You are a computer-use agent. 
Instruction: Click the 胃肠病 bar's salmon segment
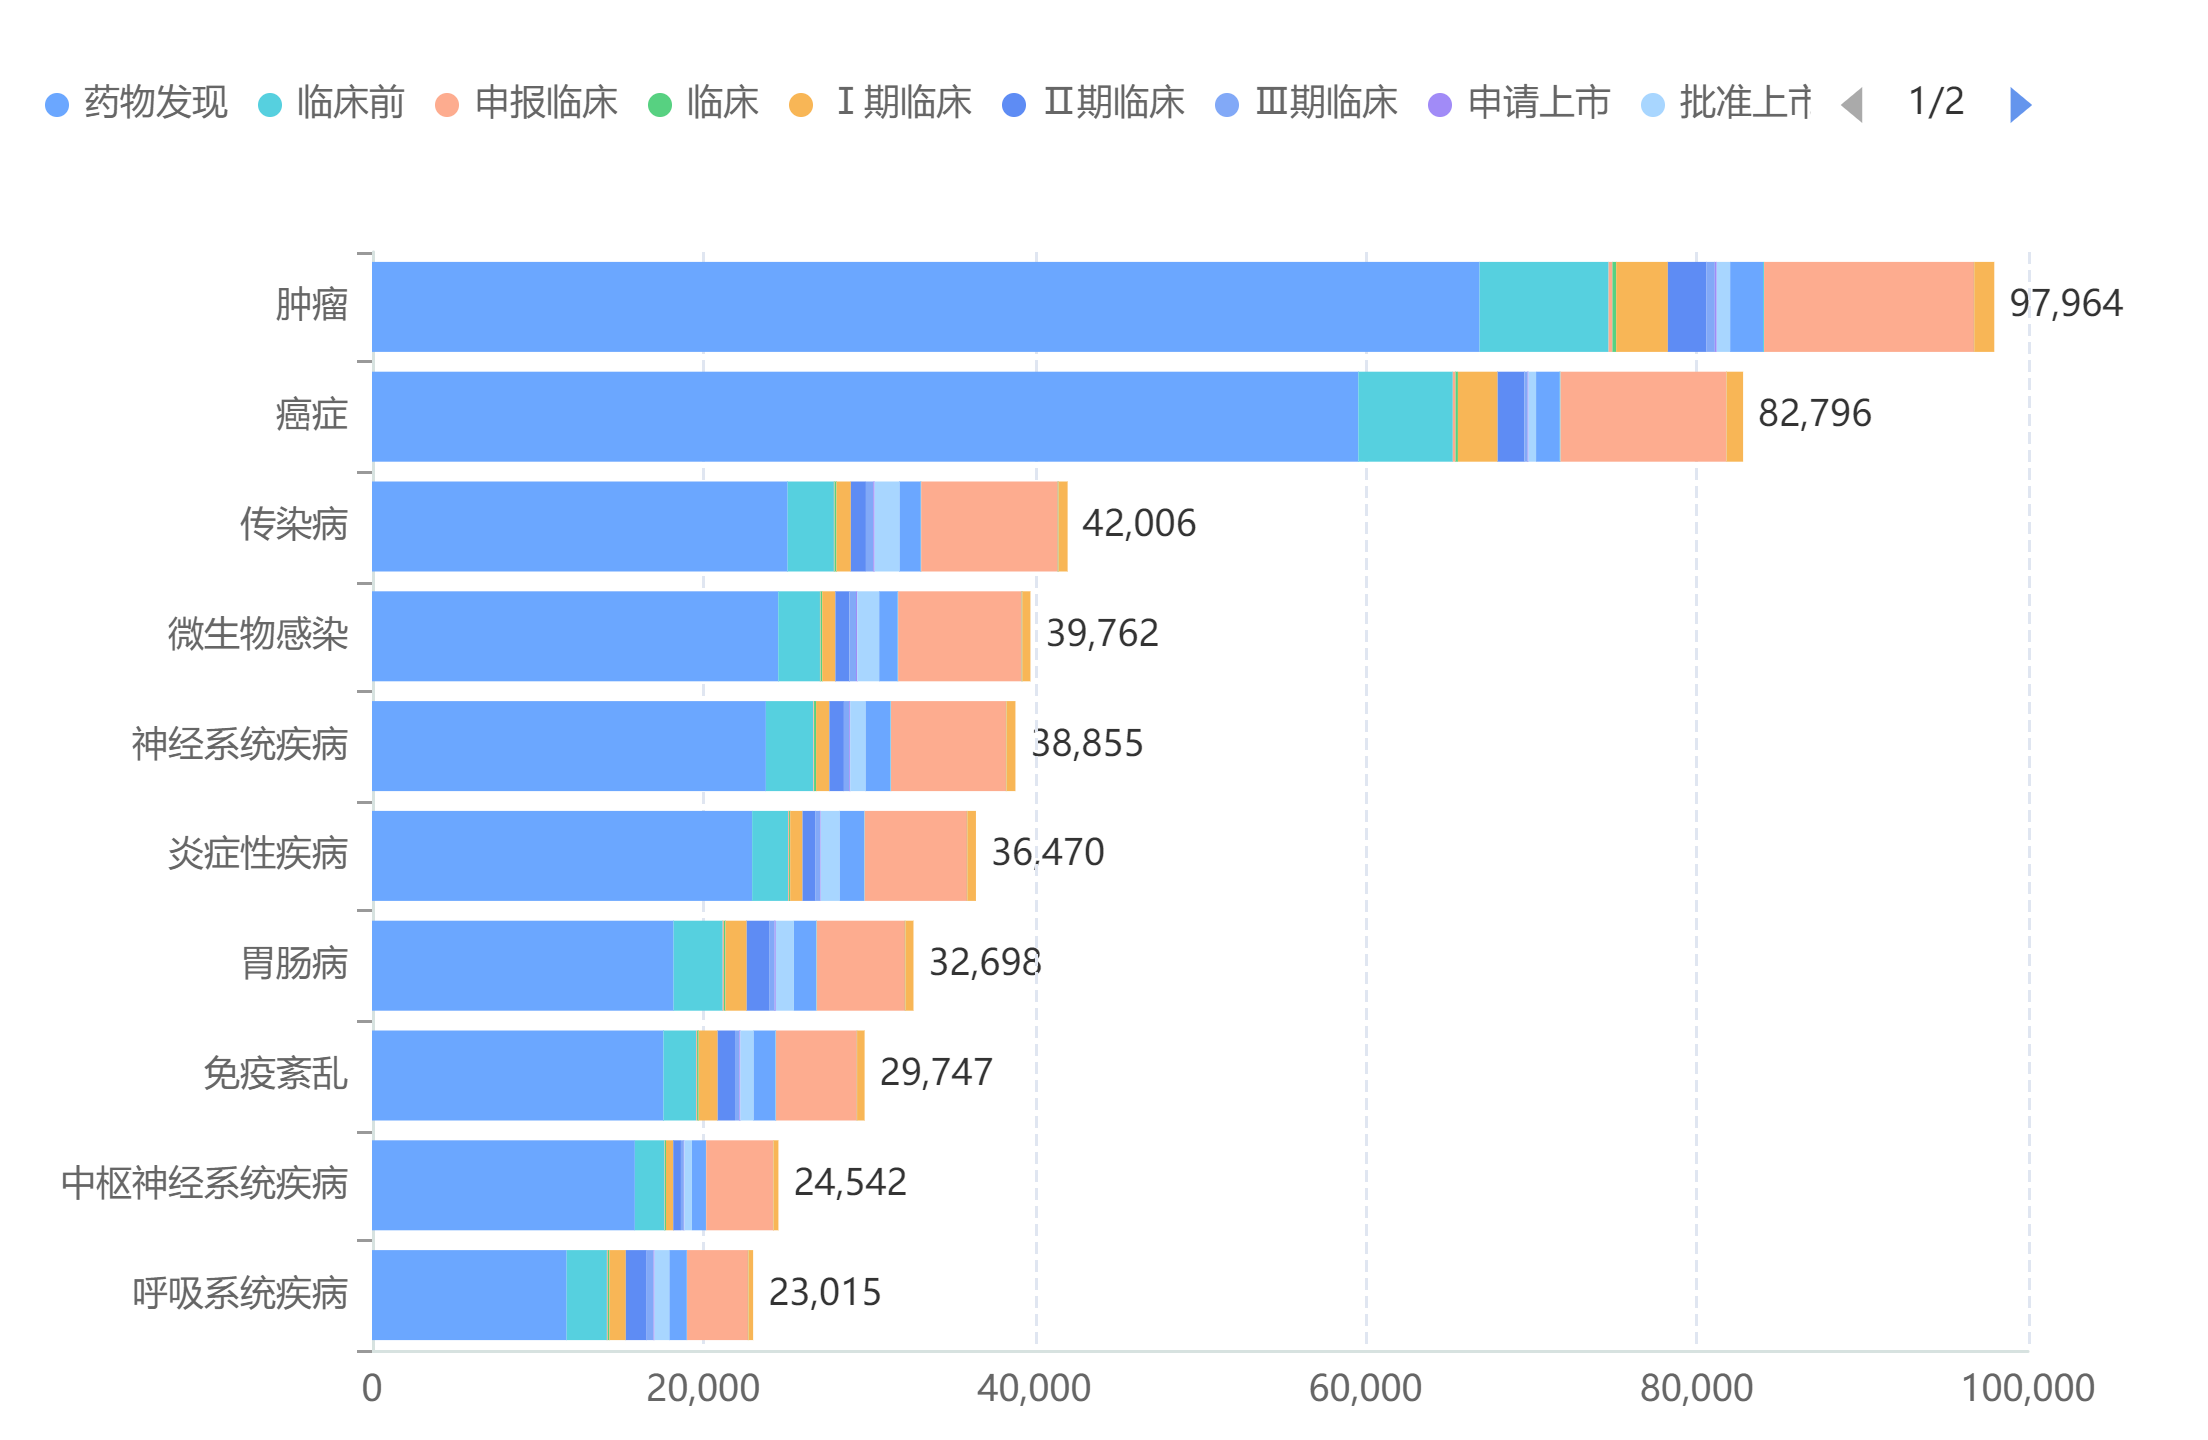[860, 966]
